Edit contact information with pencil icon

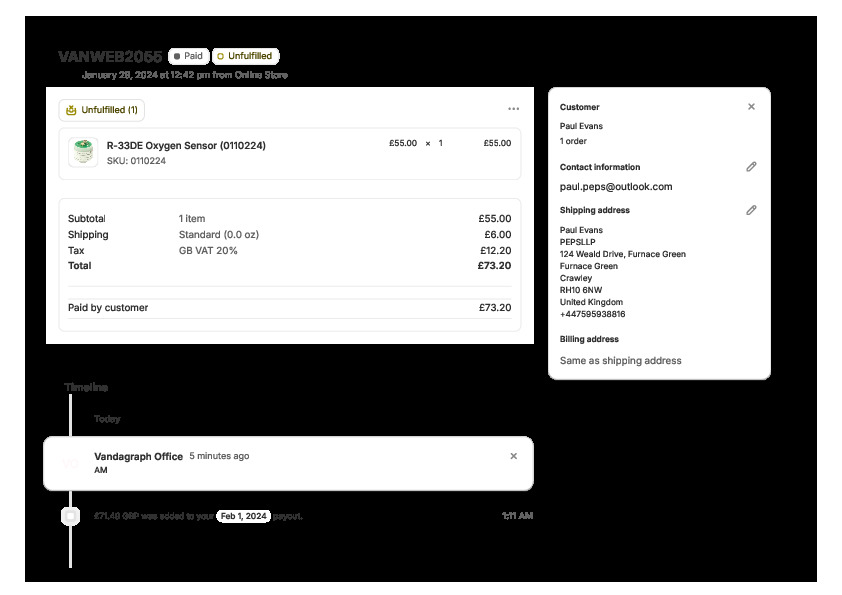(x=751, y=167)
